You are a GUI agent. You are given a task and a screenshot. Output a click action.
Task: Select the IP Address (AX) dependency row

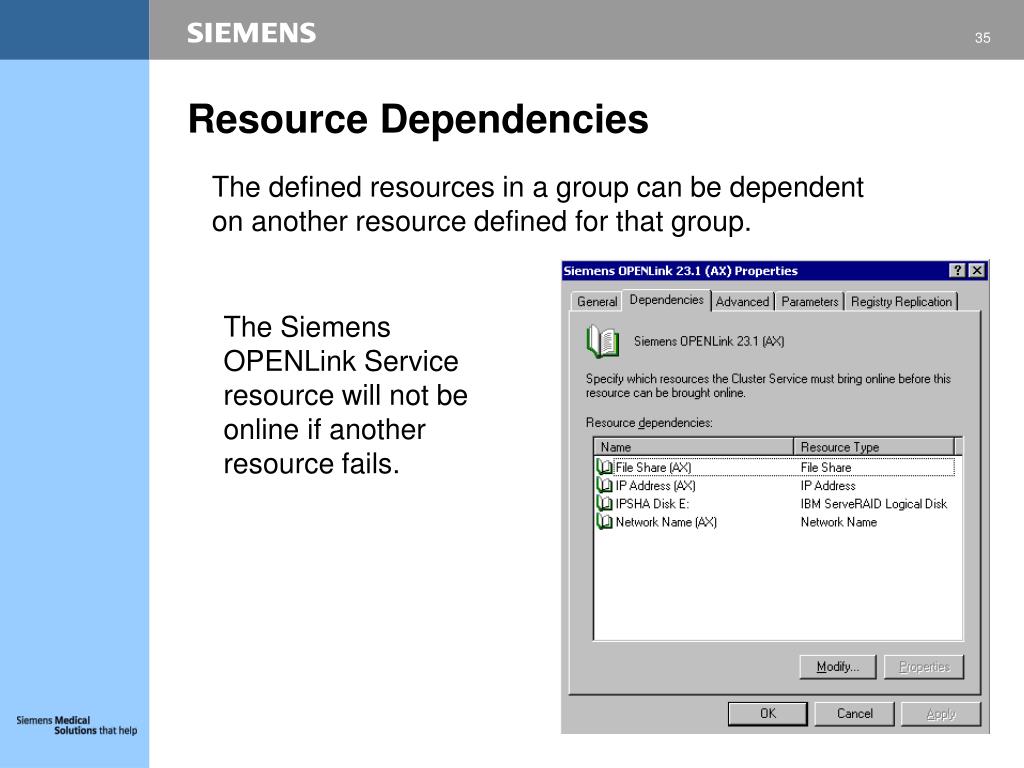click(775, 485)
